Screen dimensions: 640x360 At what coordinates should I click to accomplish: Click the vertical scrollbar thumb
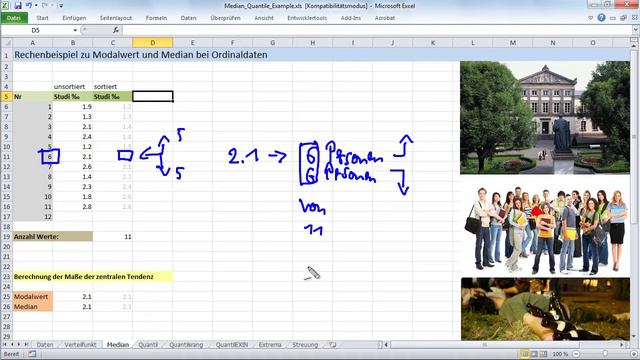tap(635, 137)
